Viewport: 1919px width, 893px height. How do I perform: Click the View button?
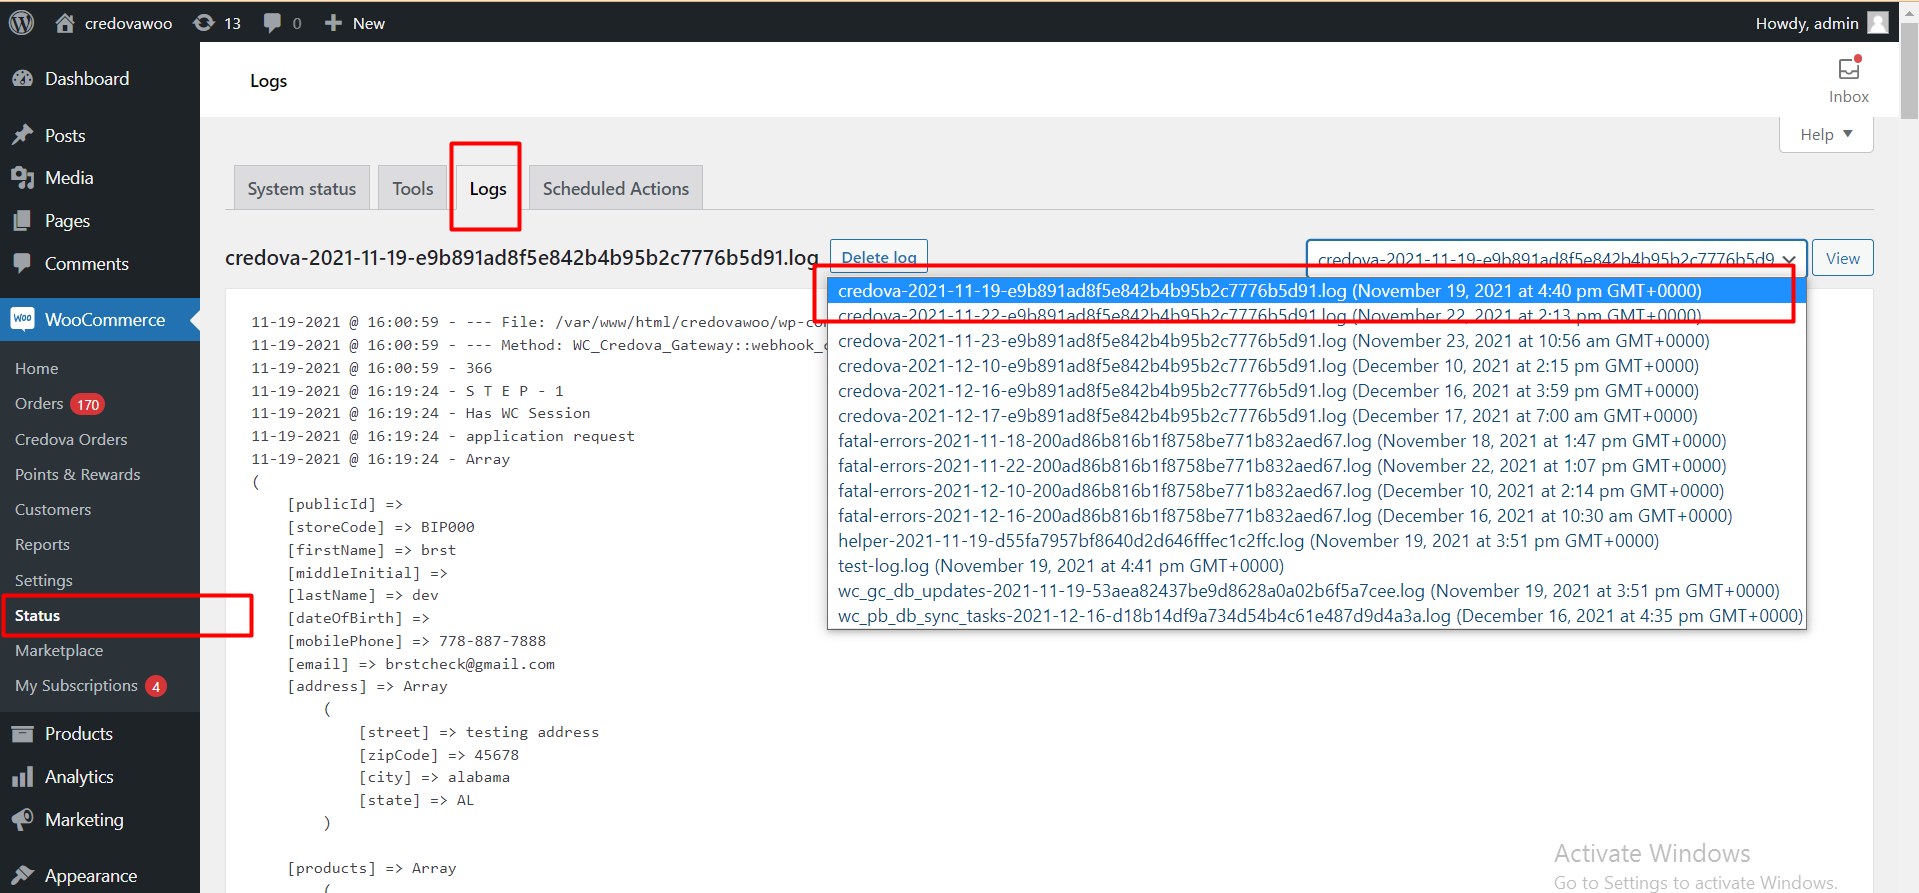coord(1843,258)
